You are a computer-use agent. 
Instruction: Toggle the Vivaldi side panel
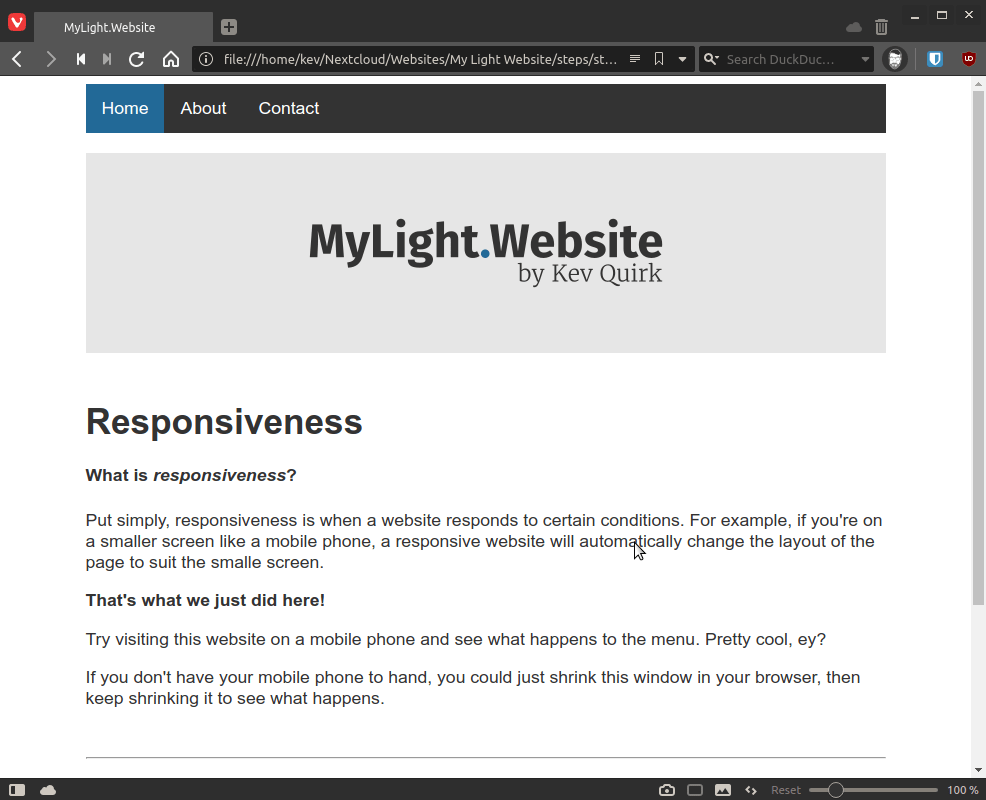point(16,789)
